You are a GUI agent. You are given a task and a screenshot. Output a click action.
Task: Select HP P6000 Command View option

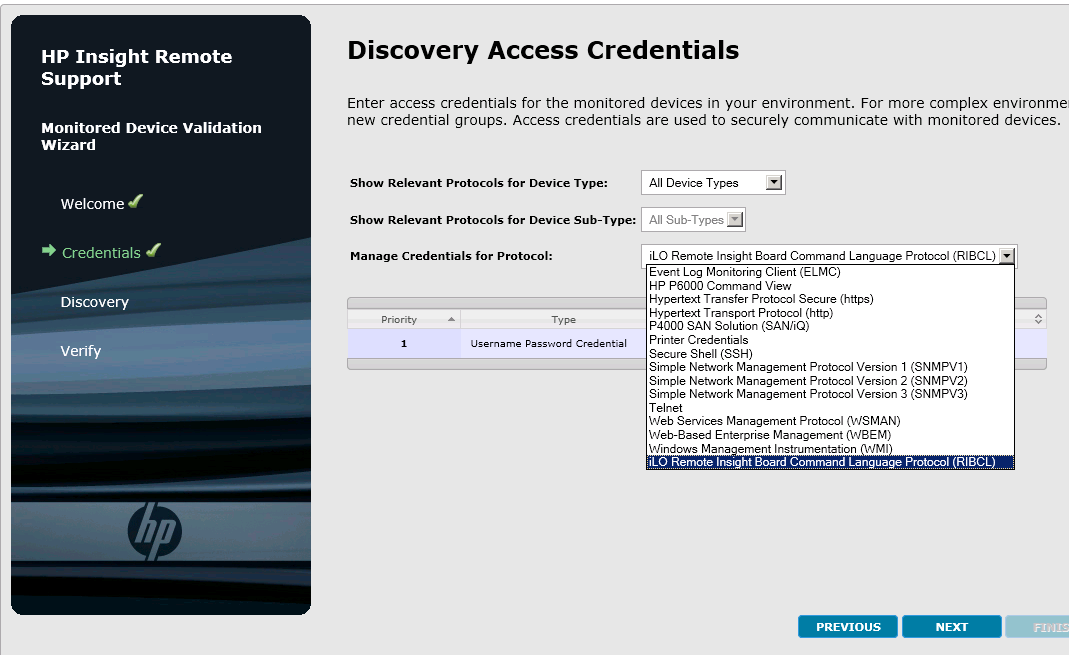[x=720, y=286]
